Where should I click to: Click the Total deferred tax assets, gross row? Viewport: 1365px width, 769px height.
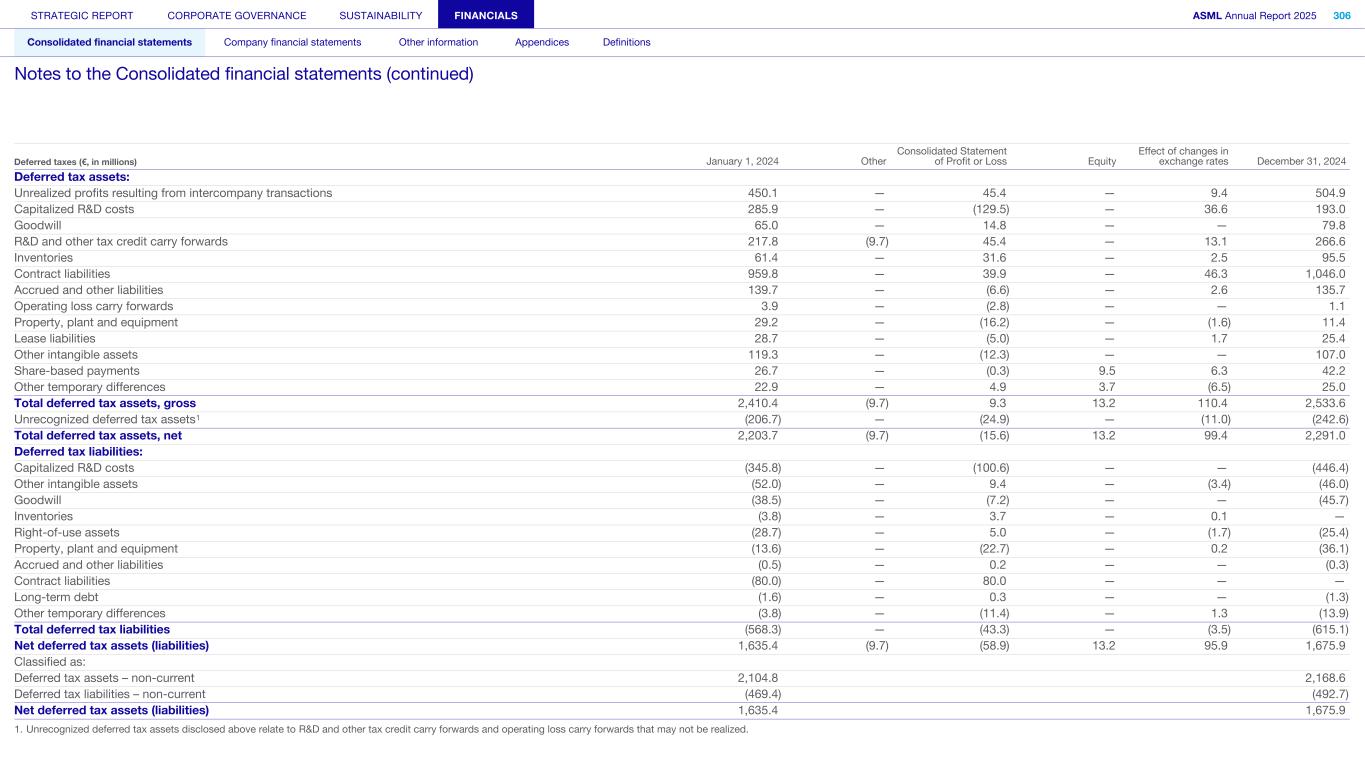(105, 403)
